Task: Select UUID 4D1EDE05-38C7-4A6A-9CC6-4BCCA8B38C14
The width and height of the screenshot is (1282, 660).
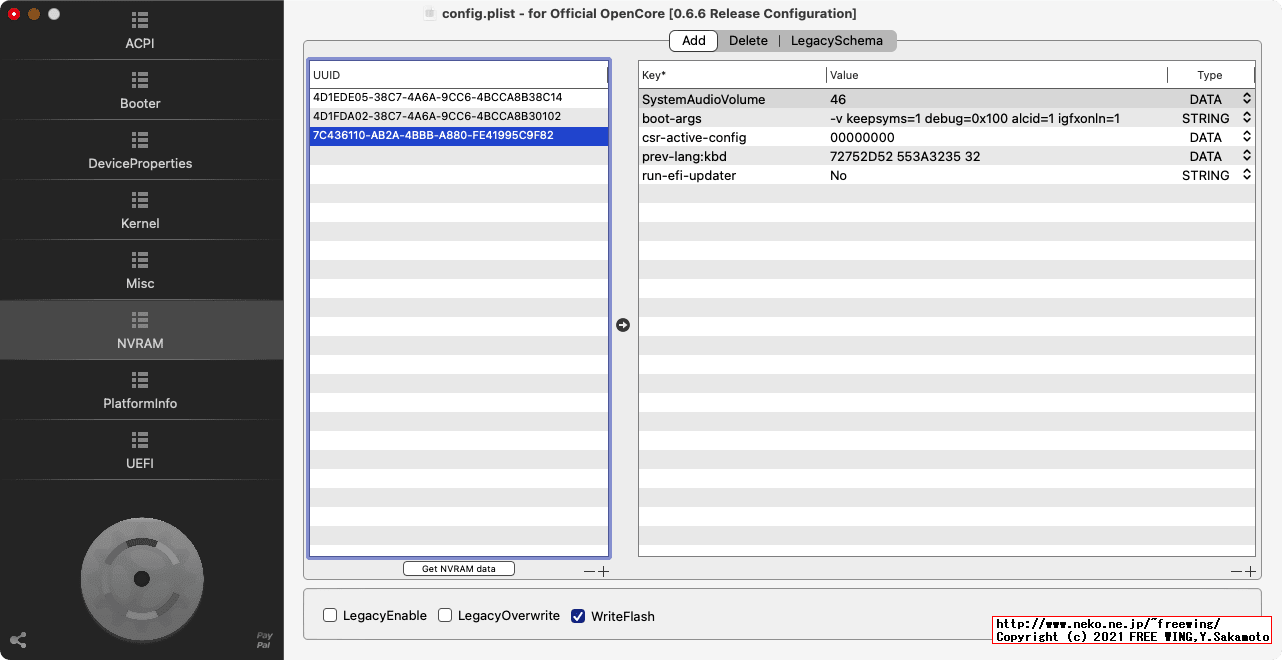Action: pyautogui.click(x=437, y=98)
